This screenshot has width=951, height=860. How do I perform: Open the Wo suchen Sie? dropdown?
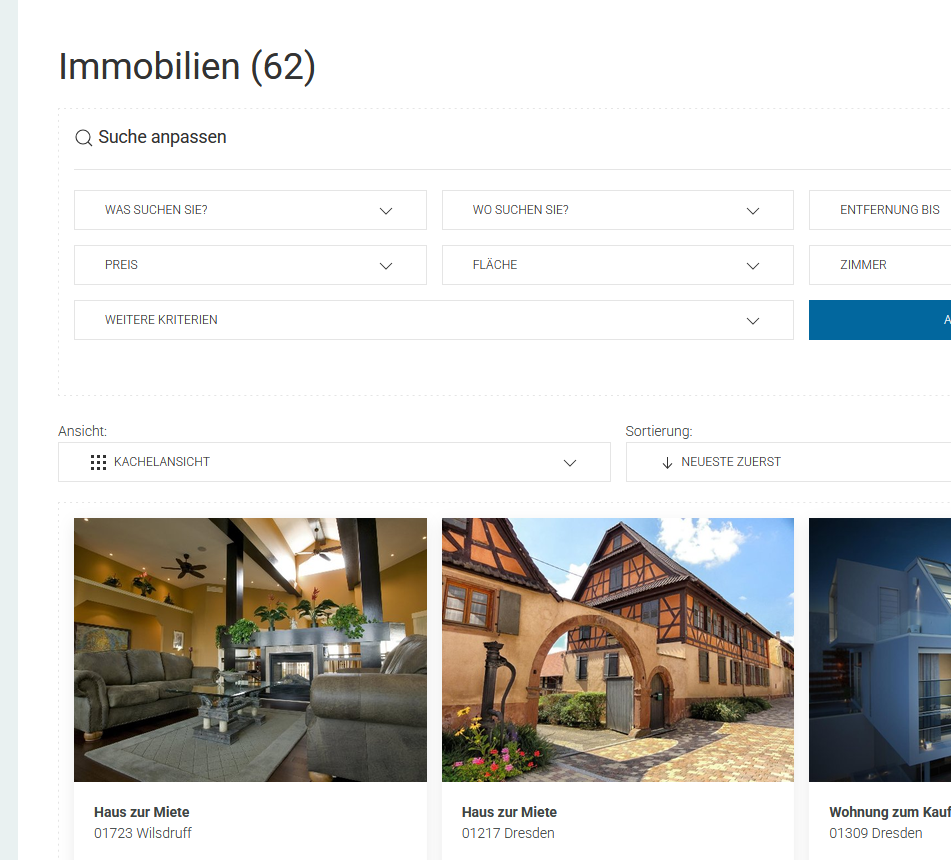[617, 210]
